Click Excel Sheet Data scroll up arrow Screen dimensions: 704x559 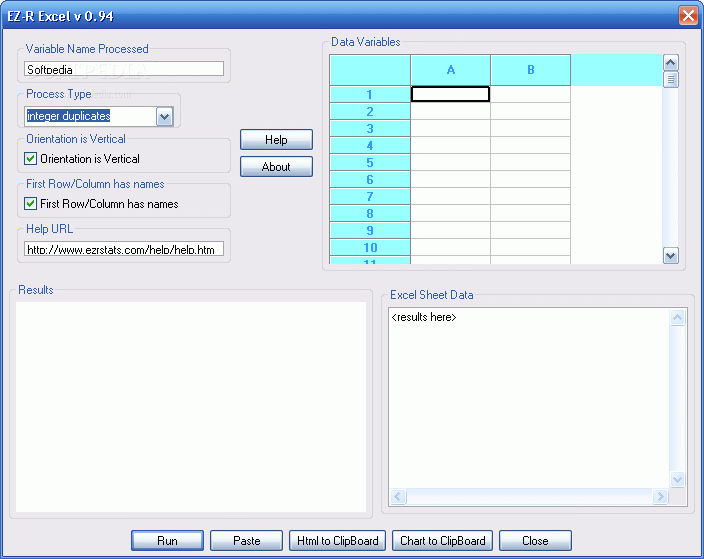tap(677, 318)
